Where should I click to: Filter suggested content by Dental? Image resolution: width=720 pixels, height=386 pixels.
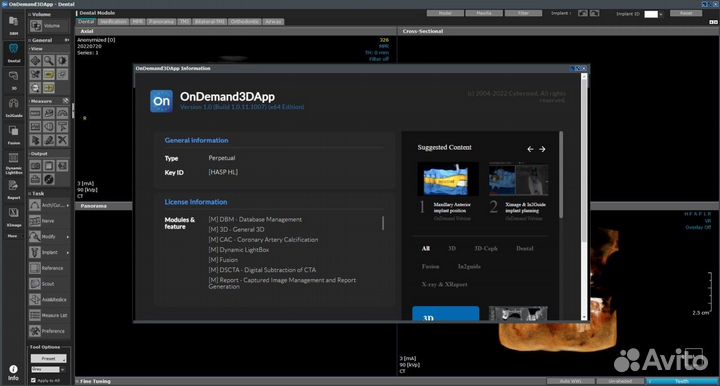click(524, 248)
